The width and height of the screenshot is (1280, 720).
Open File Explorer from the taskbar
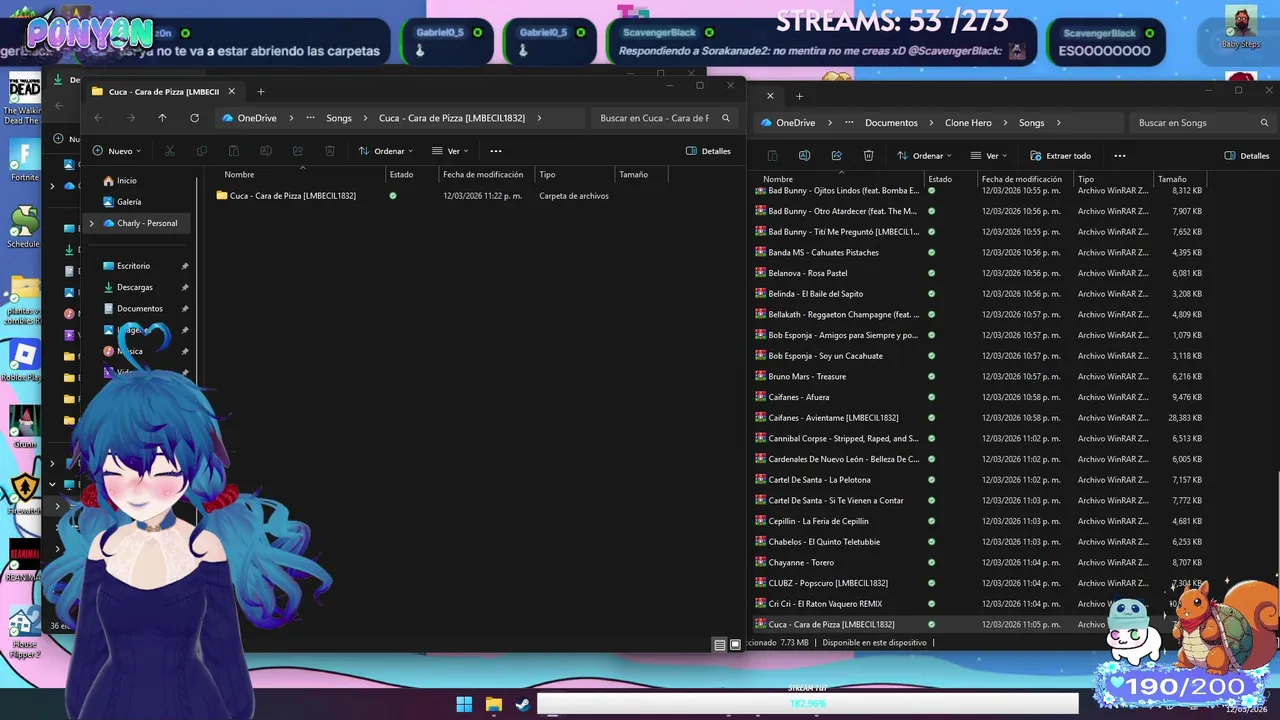493,704
